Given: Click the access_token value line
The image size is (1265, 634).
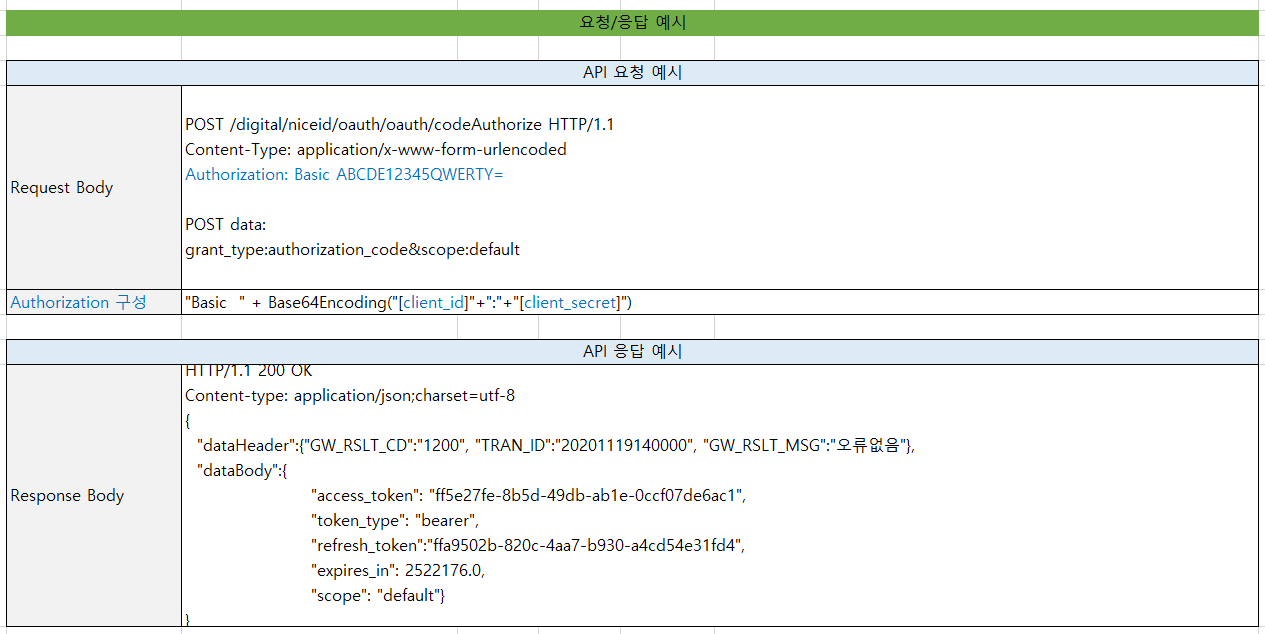Looking at the screenshot, I should (x=529, y=496).
